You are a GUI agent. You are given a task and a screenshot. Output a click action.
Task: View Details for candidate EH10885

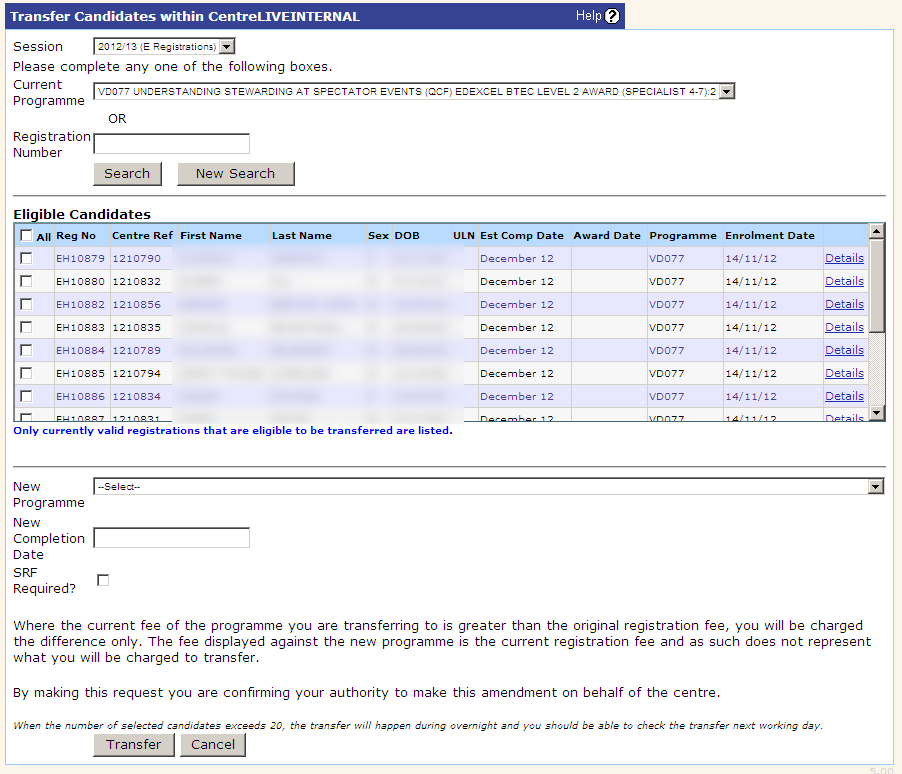(844, 373)
